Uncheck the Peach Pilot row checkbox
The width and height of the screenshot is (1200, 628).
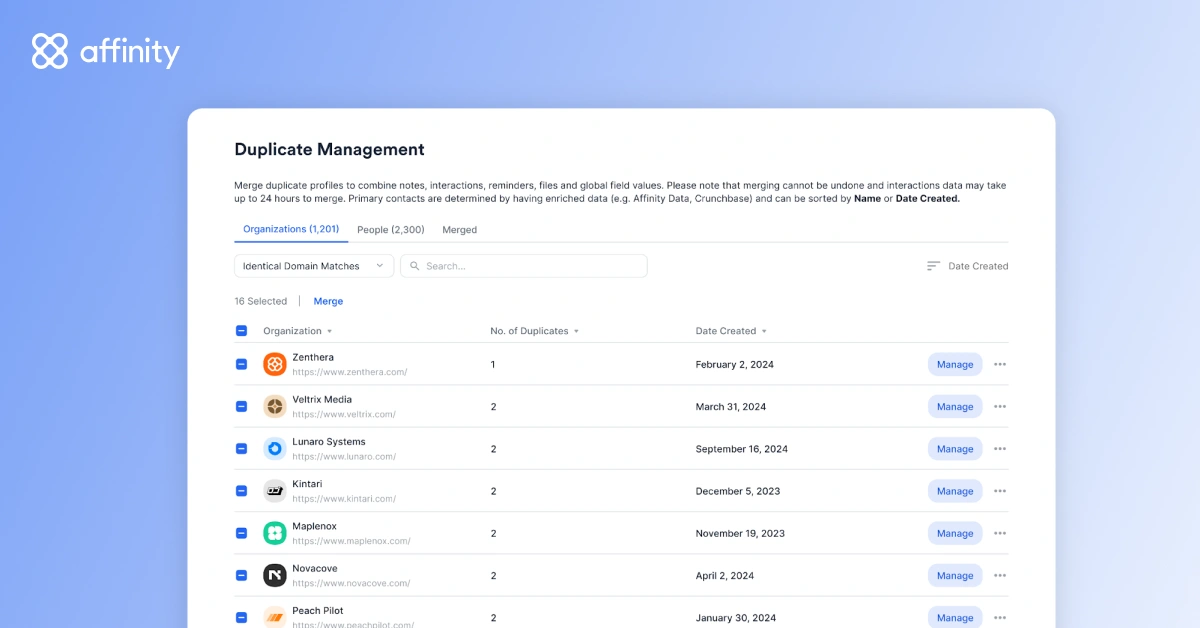click(x=241, y=617)
